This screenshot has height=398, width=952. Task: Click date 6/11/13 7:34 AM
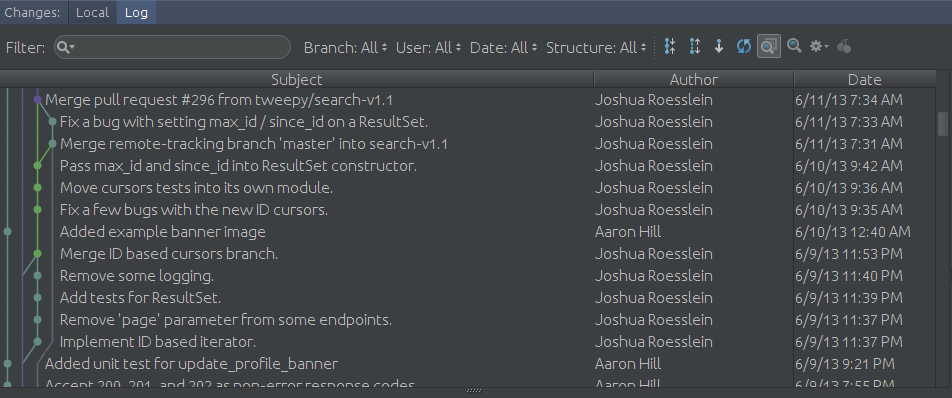click(x=849, y=100)
